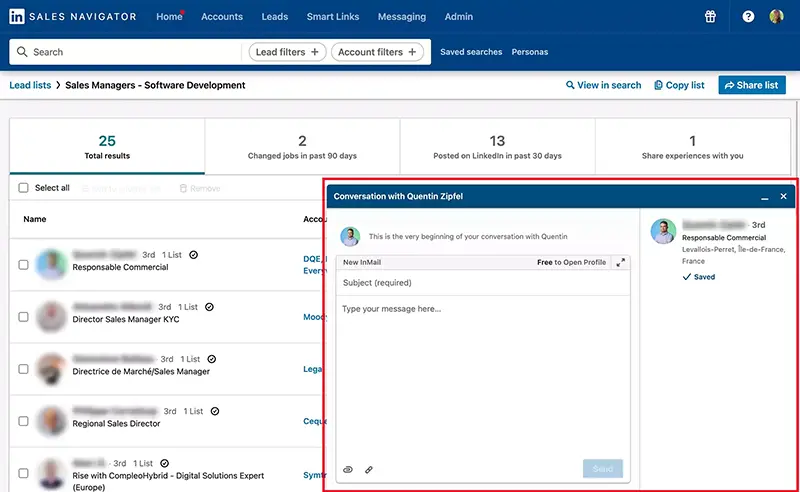The width and height of the screenshot is (800, 492).
Task: Open Personas
Action: (x=530, y=52)
